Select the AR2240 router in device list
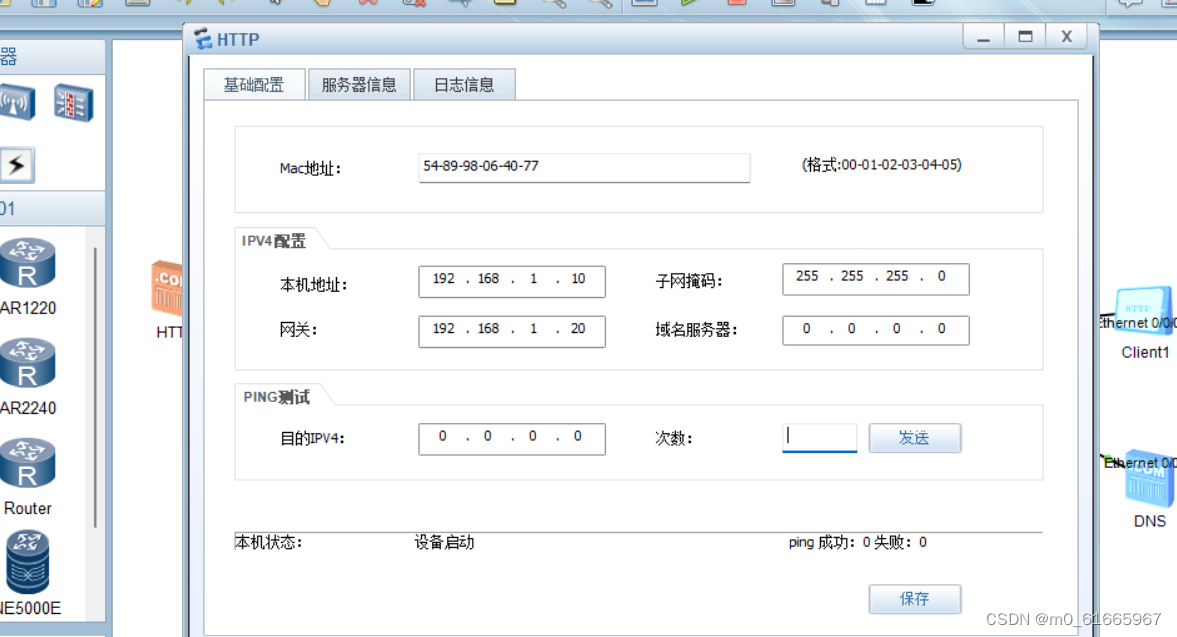The height and width of the screenshot is (637, 1177). 29,362
